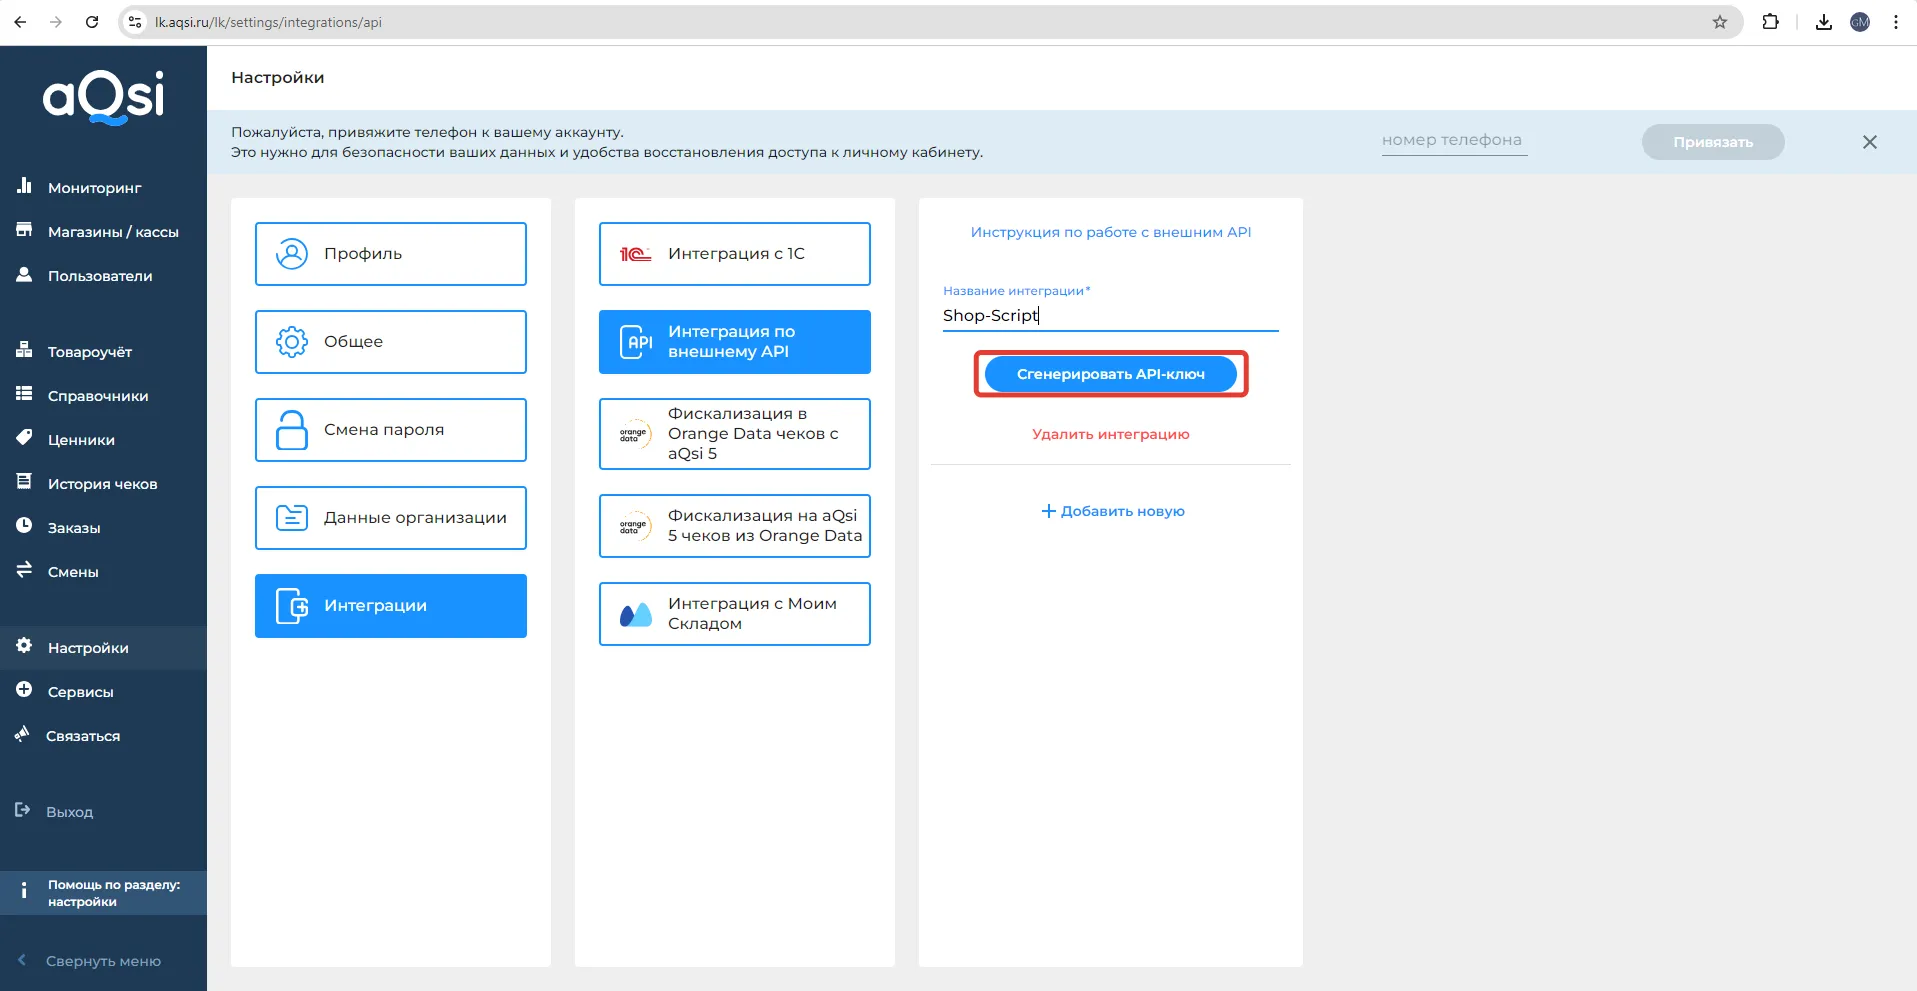Click the Смена пароля lock icon
The image size is (1917, 991).
(291, 430)
